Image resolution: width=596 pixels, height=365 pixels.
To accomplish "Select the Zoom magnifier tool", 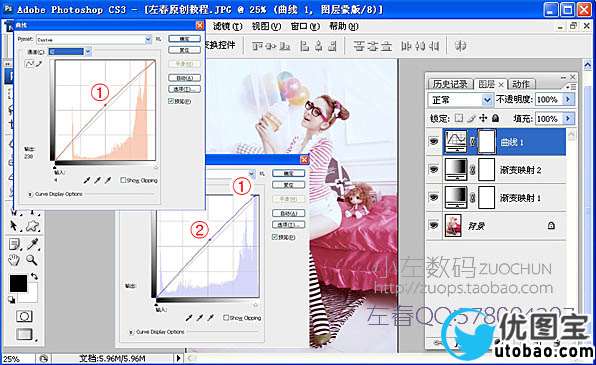I will (32, 260).
